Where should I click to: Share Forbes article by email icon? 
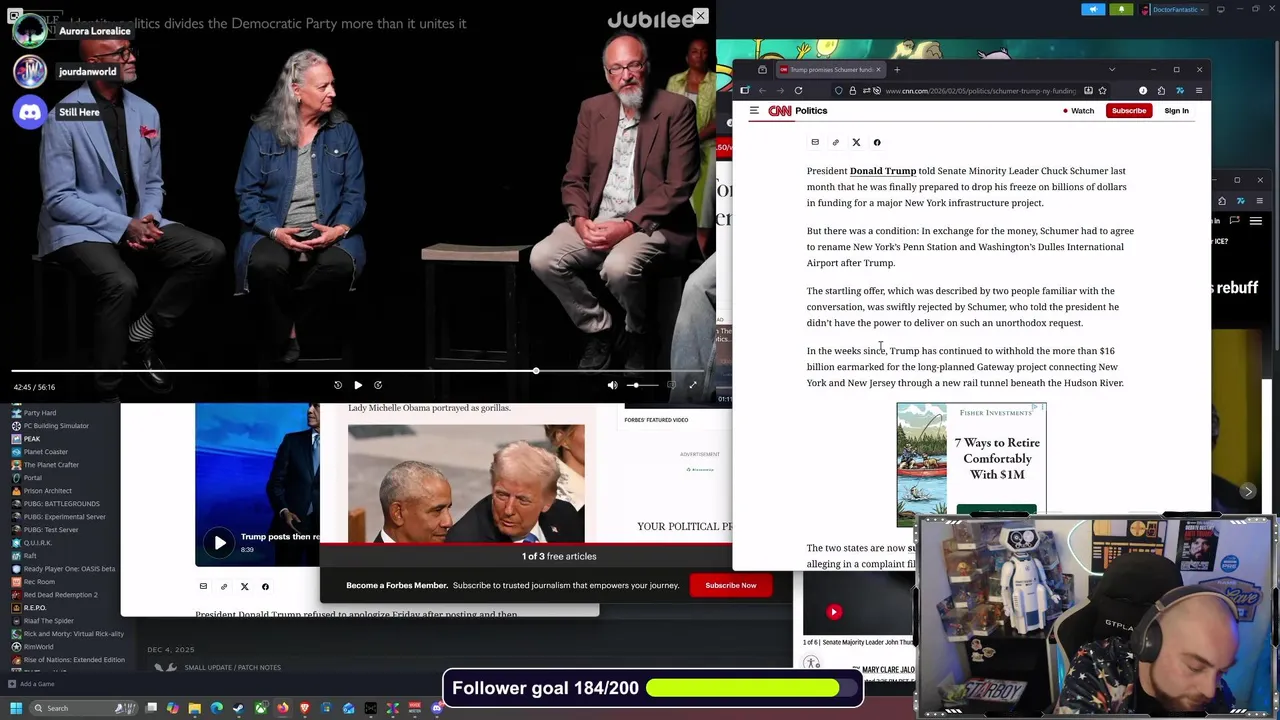203,587
